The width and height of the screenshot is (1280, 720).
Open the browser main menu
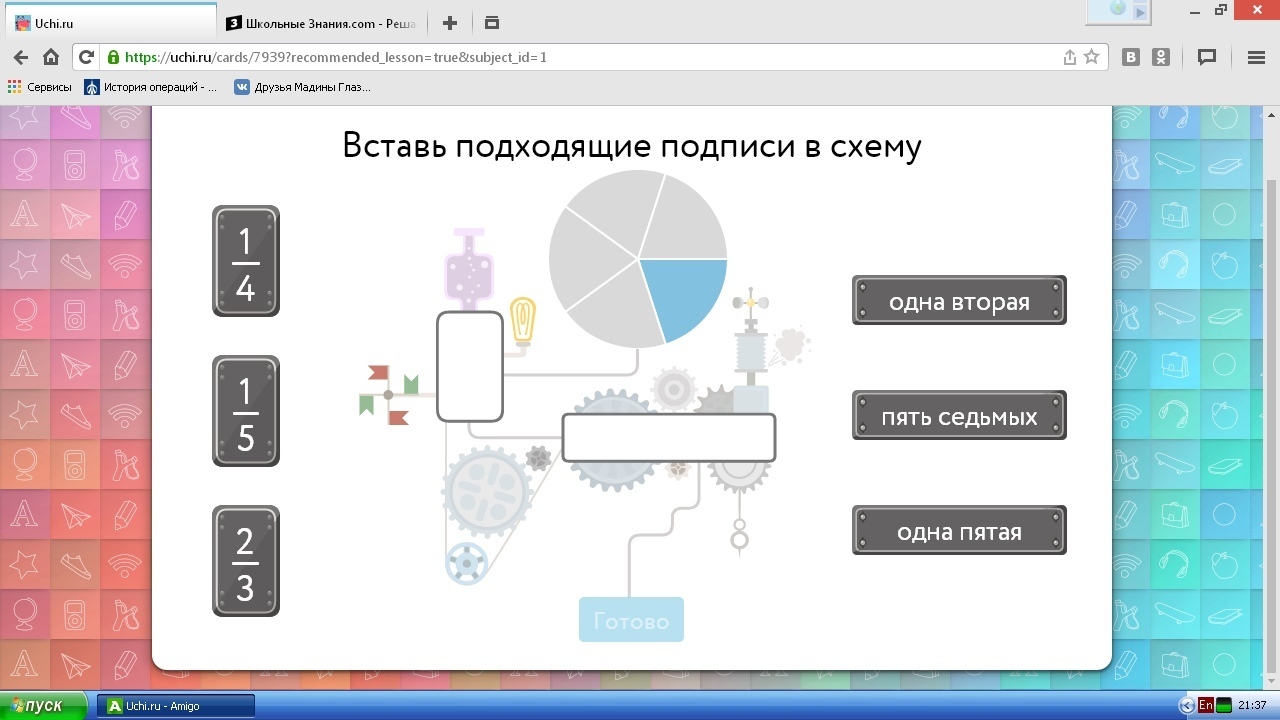click(x=1256, y=57)
